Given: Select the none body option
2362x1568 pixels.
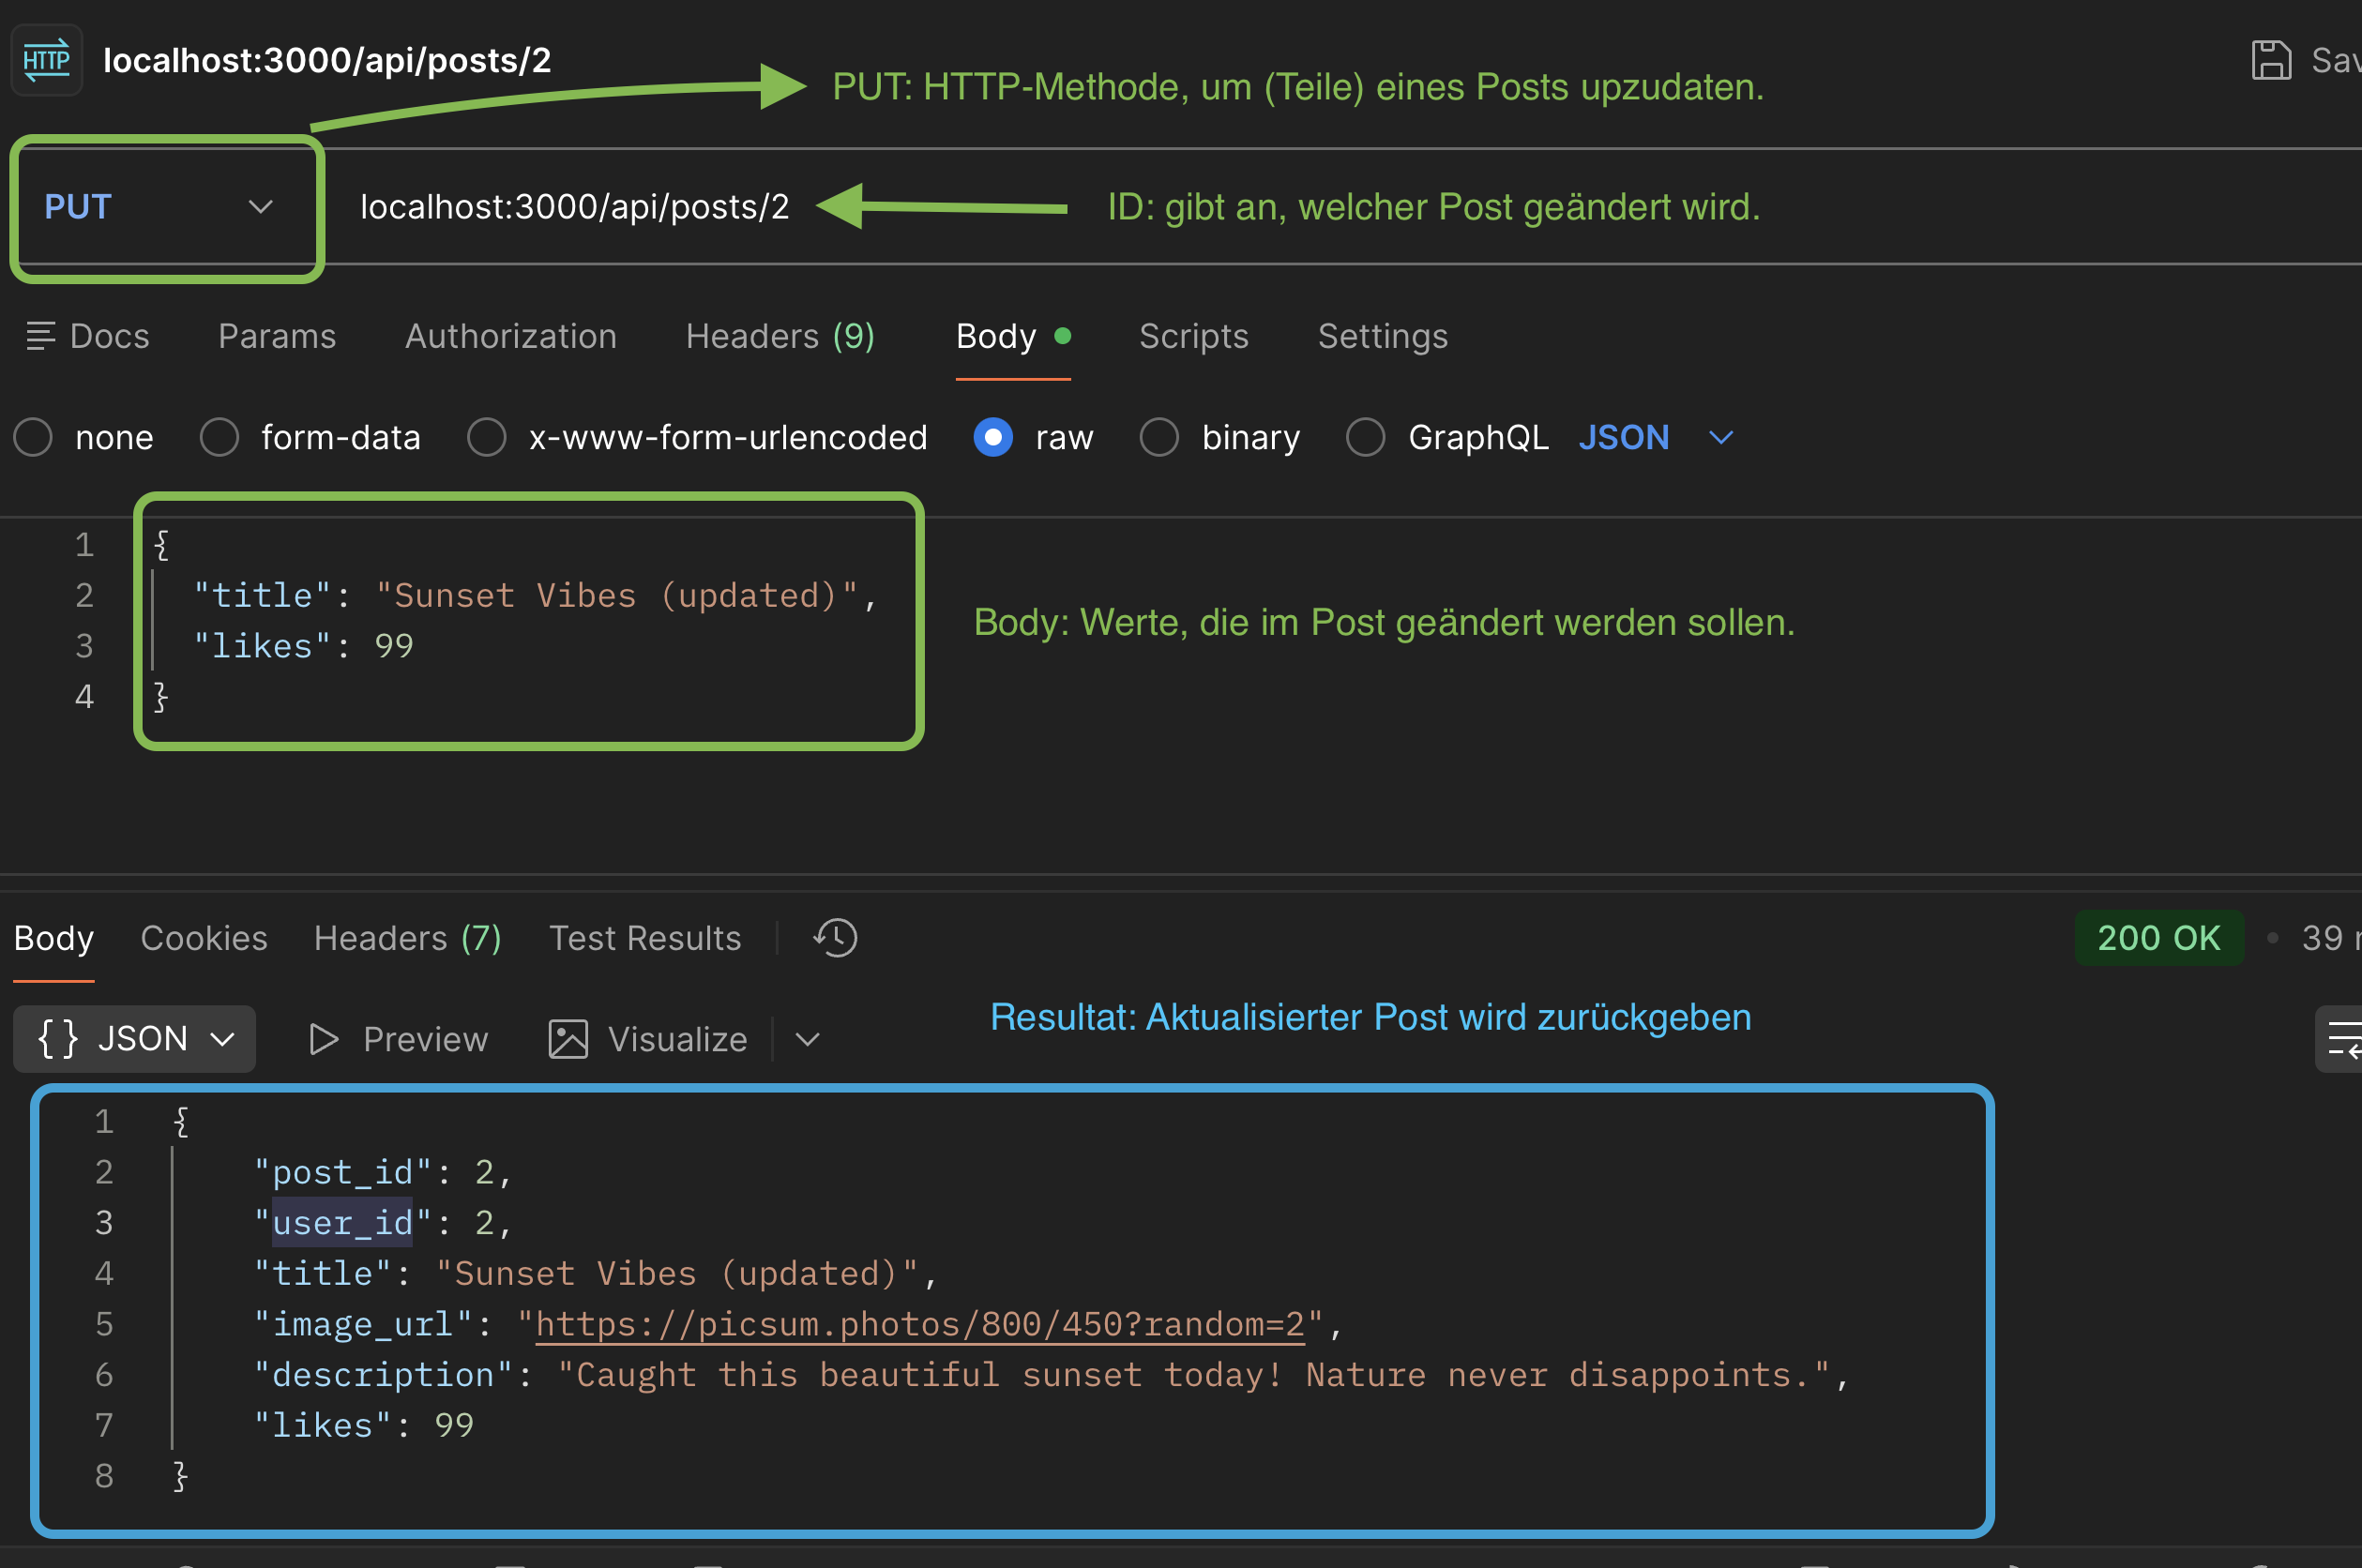Looking at the screenshot, I should click(x=33, y=437).
